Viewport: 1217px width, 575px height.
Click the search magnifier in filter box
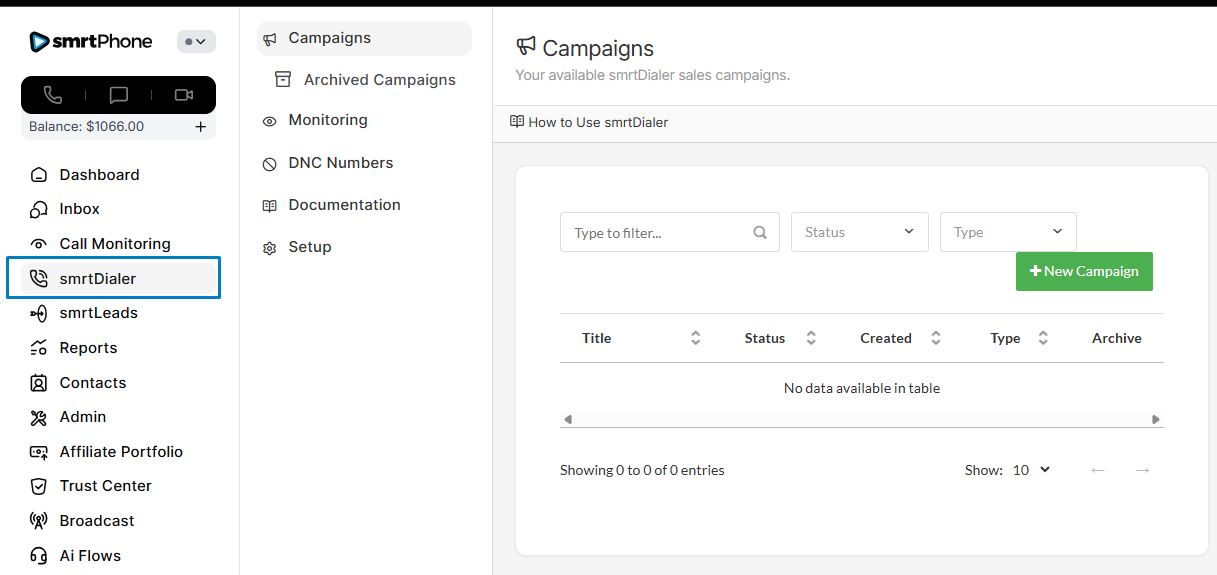tap(760, 232)
